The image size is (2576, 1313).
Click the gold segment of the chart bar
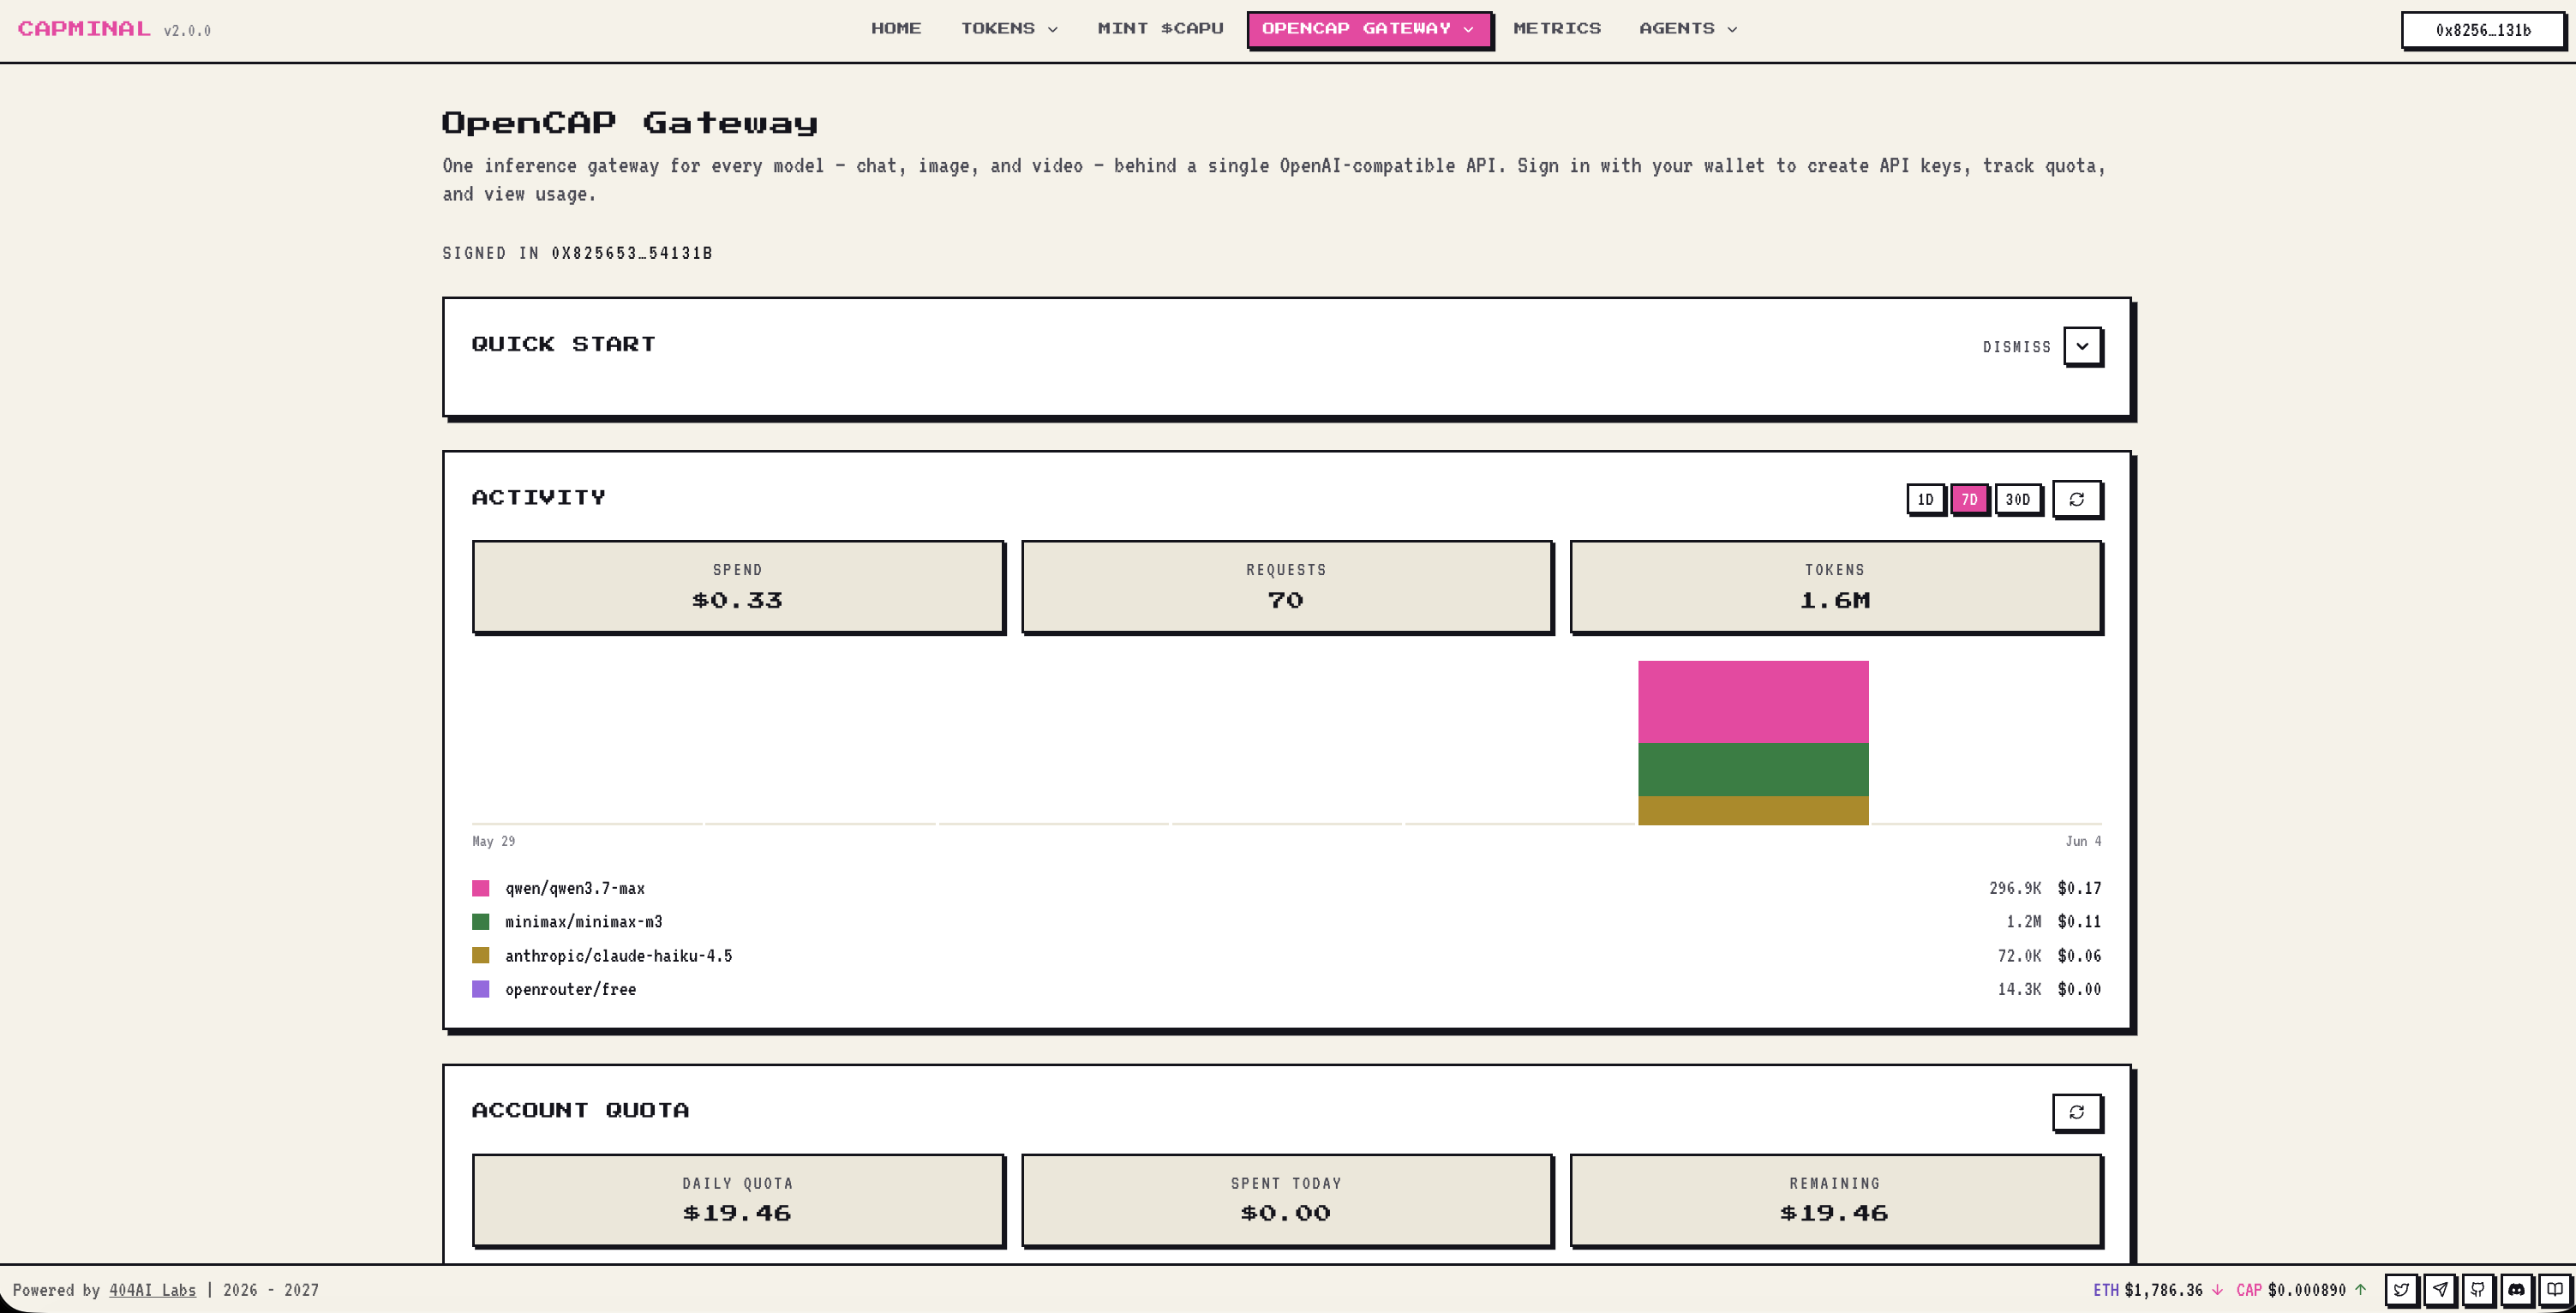1753,810
